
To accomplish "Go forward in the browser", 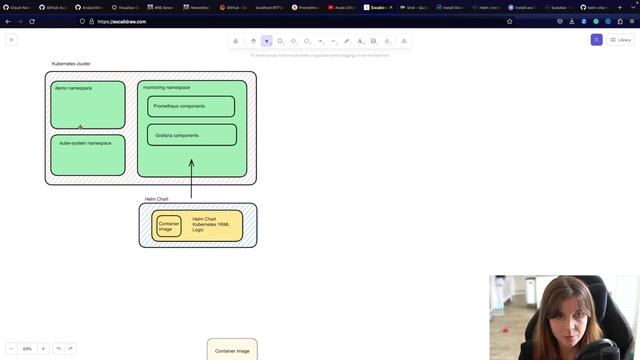I will pos(20,21).
